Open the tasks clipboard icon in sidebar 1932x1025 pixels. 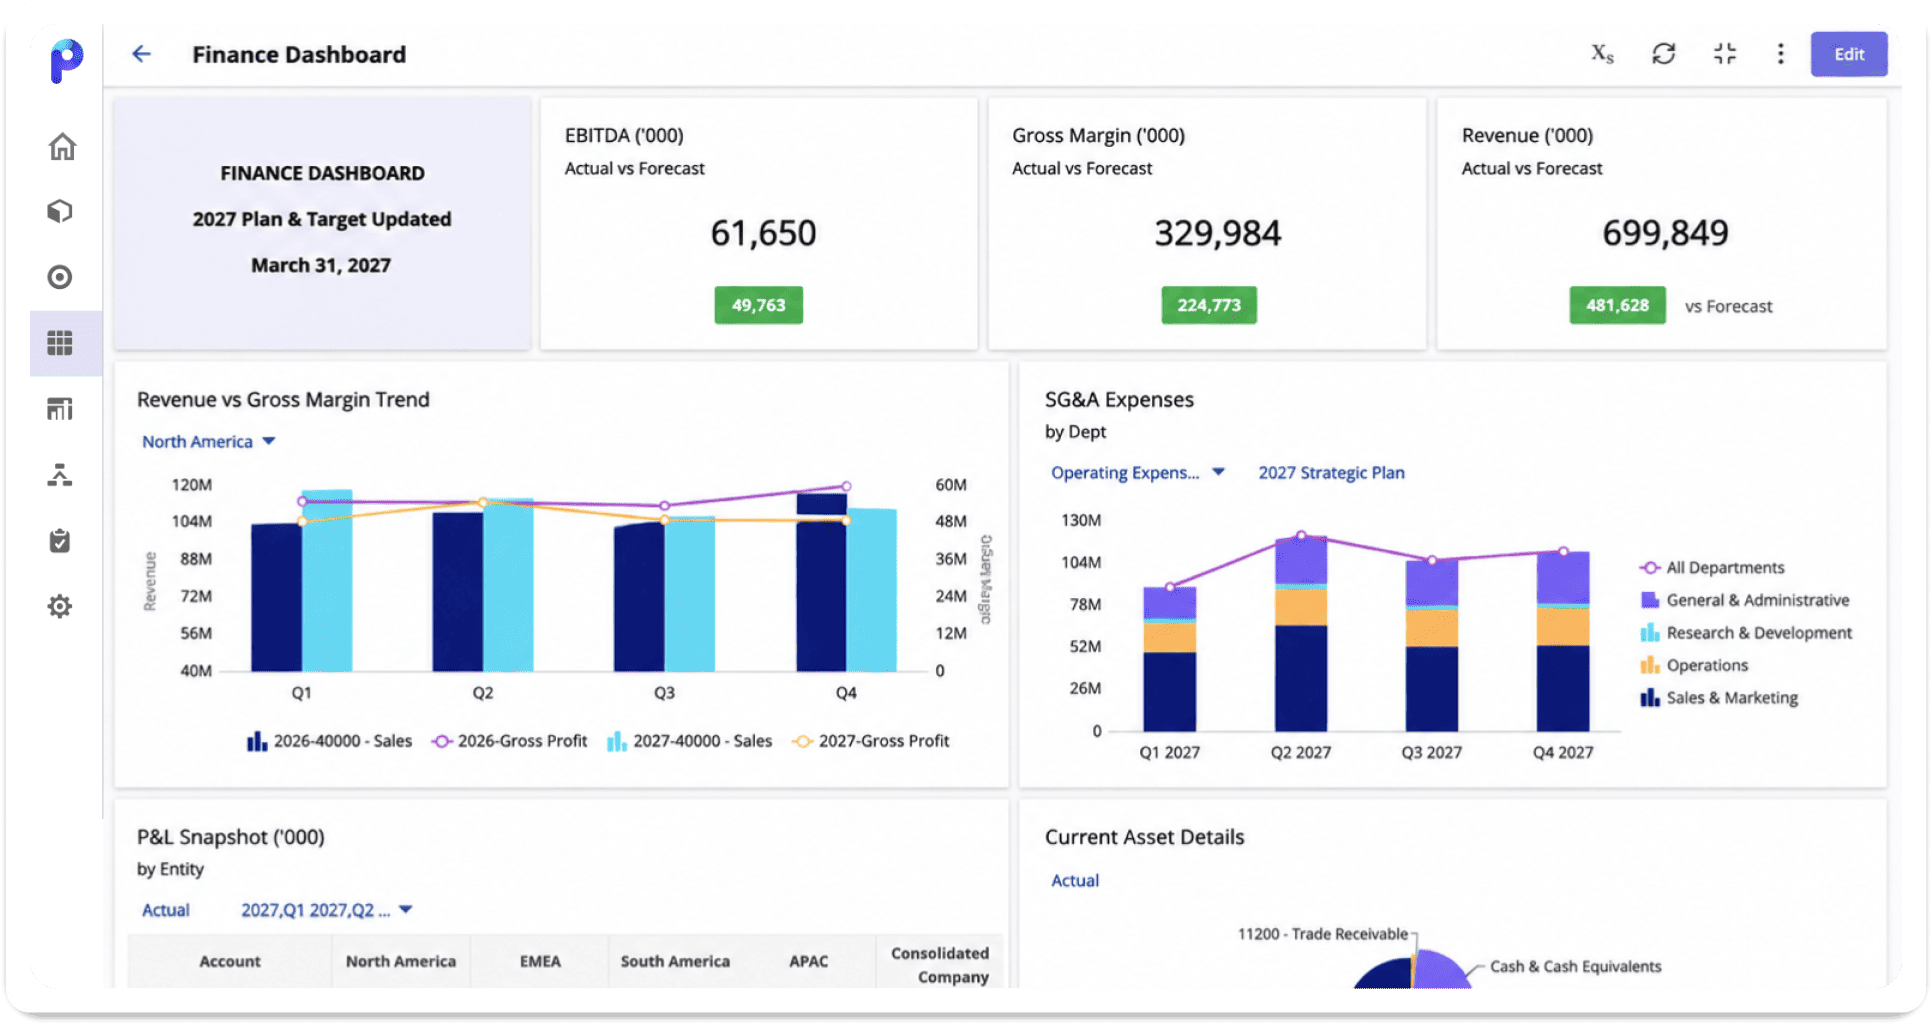[60, 541]
